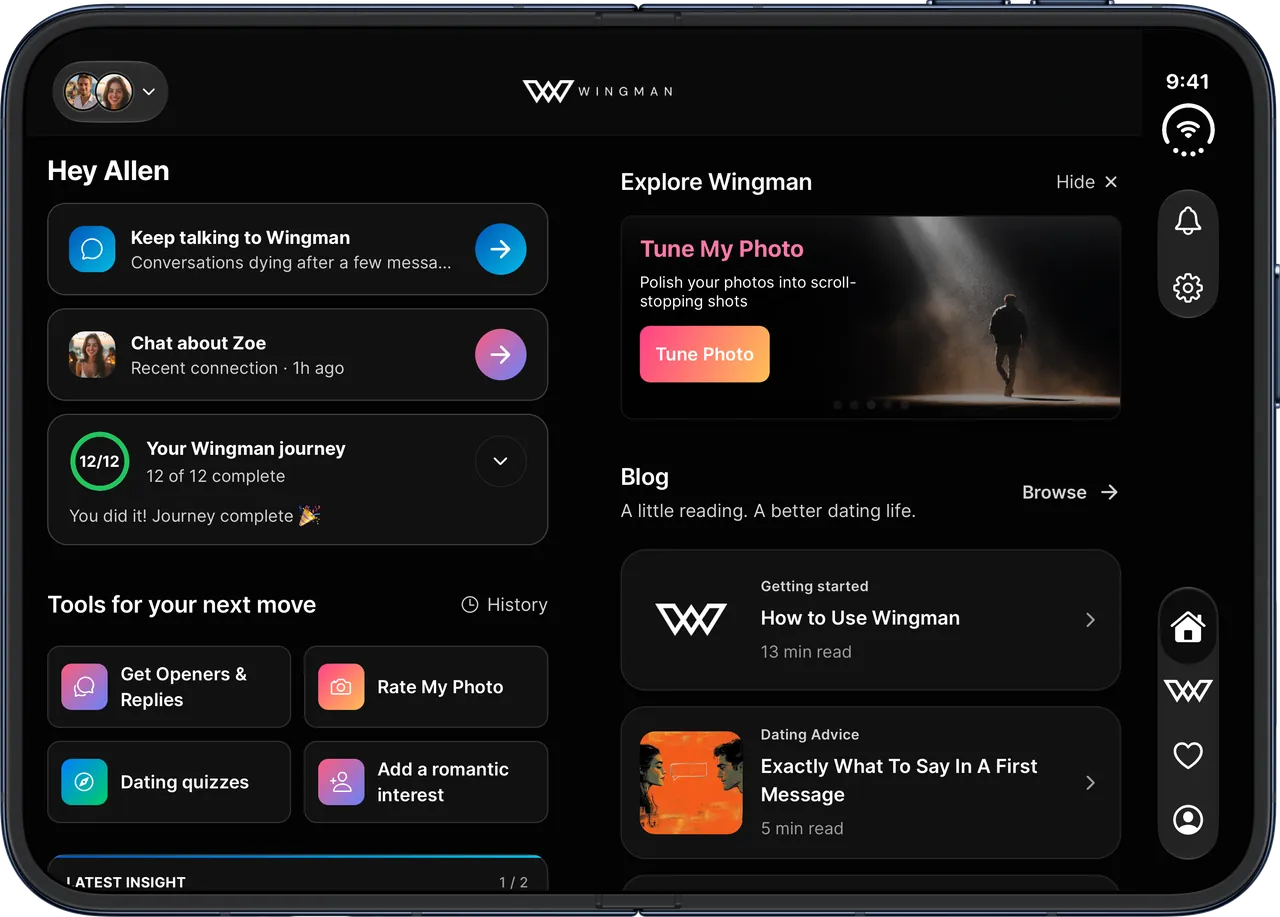Open the account switcher dropdown
This screenshot has width=1280, height=917.
(110, 92)
